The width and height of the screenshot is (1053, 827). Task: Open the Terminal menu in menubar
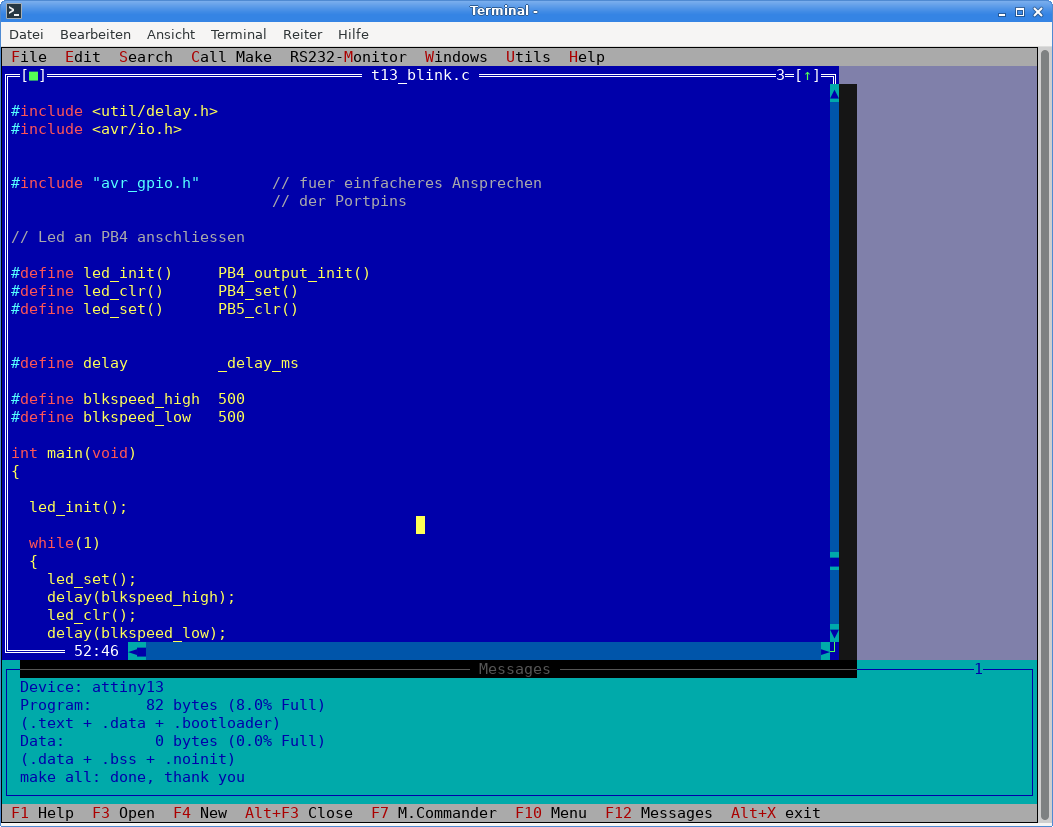(238, 34)
